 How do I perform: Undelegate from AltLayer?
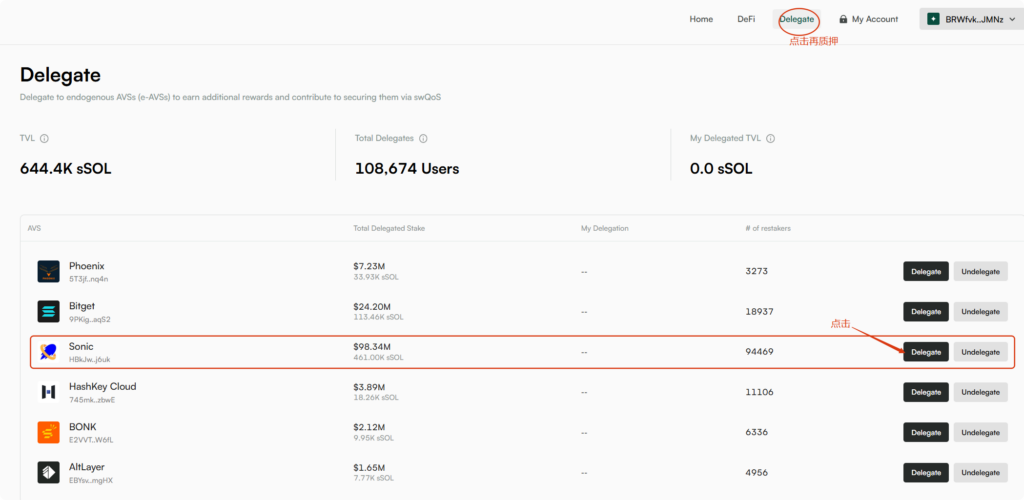coord(980,473)
